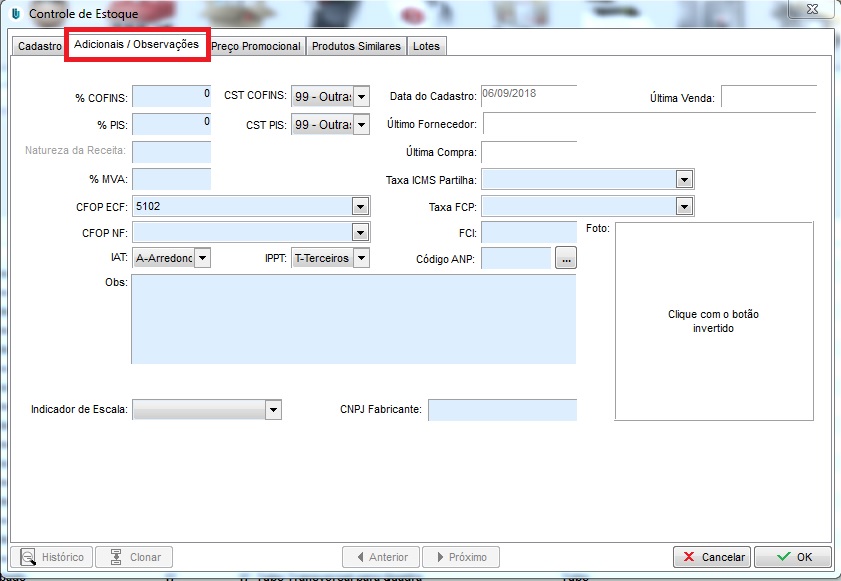The image size is (841, 581).
Task: Expand the CST COFINS dropdown
Action: point(361,97)
